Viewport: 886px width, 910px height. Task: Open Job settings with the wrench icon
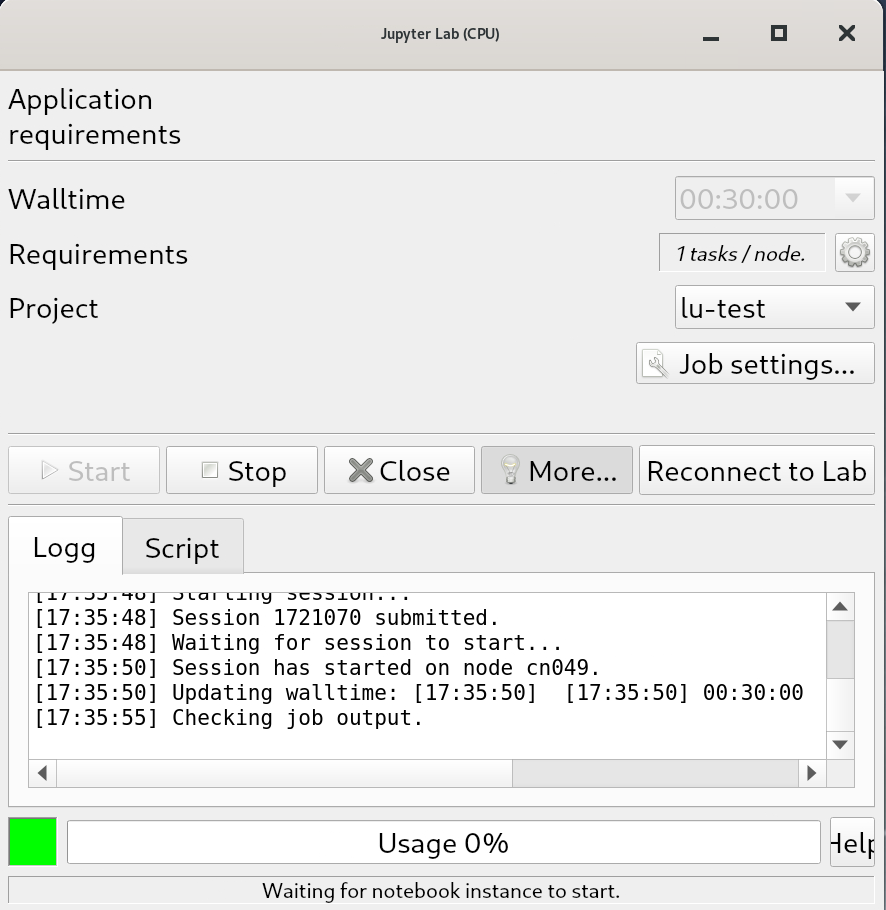coord(755,364)
